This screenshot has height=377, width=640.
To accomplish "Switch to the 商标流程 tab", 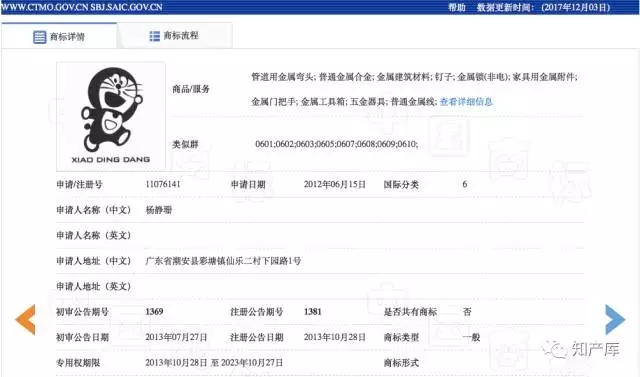I will point(175,36).
